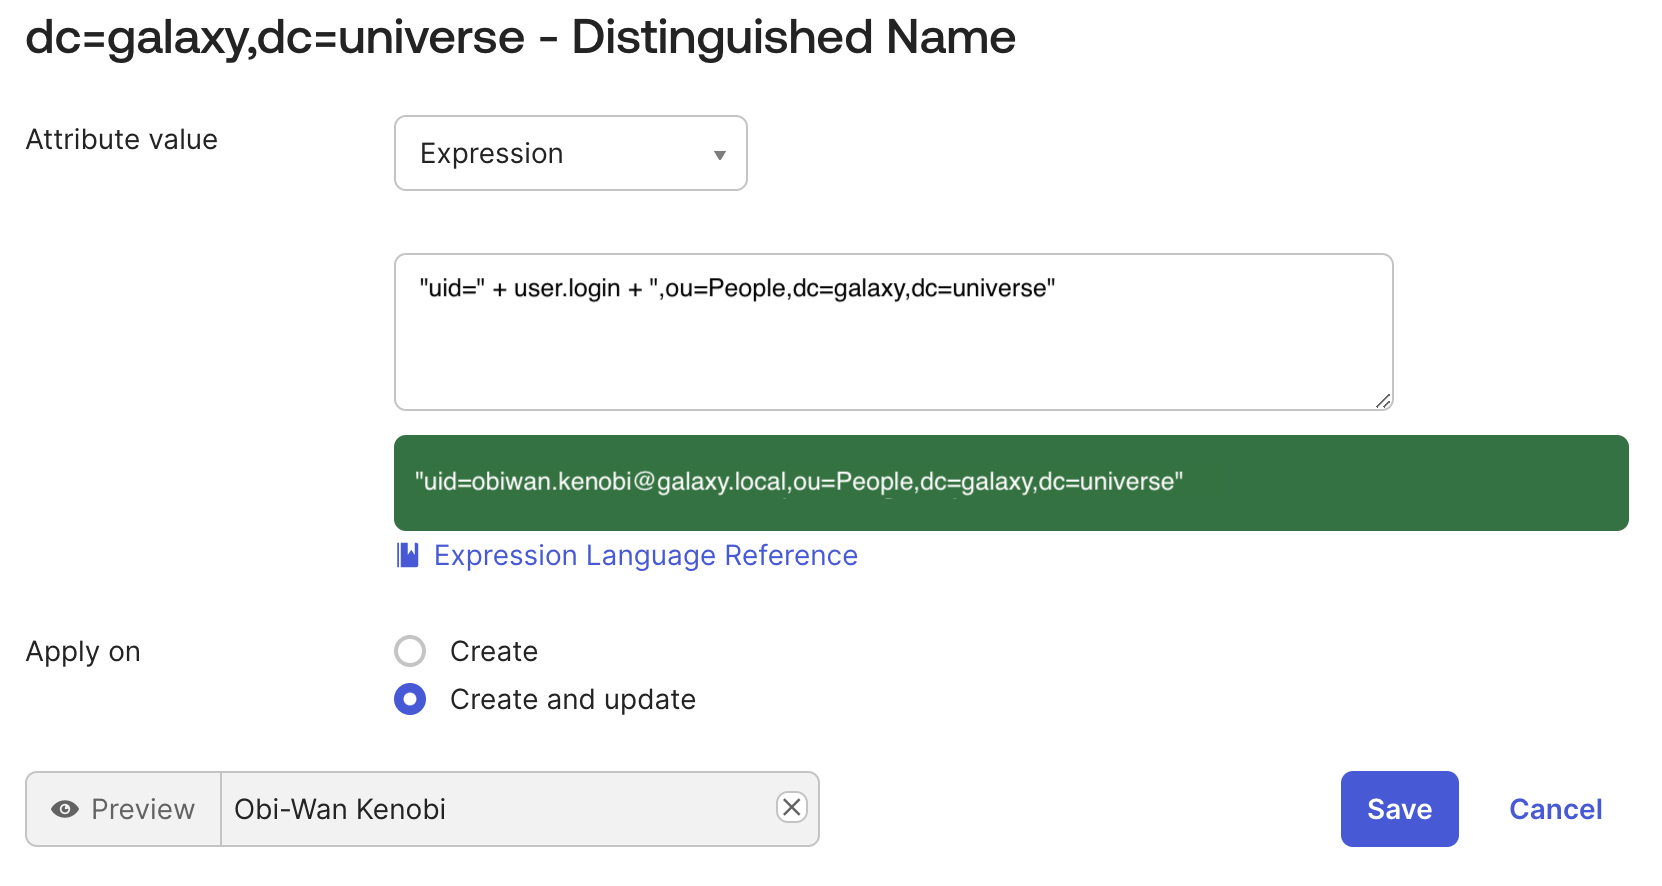This screenshot has width=1662, height=886.
Task: Select the Create radio button
Action: point(410,651)
